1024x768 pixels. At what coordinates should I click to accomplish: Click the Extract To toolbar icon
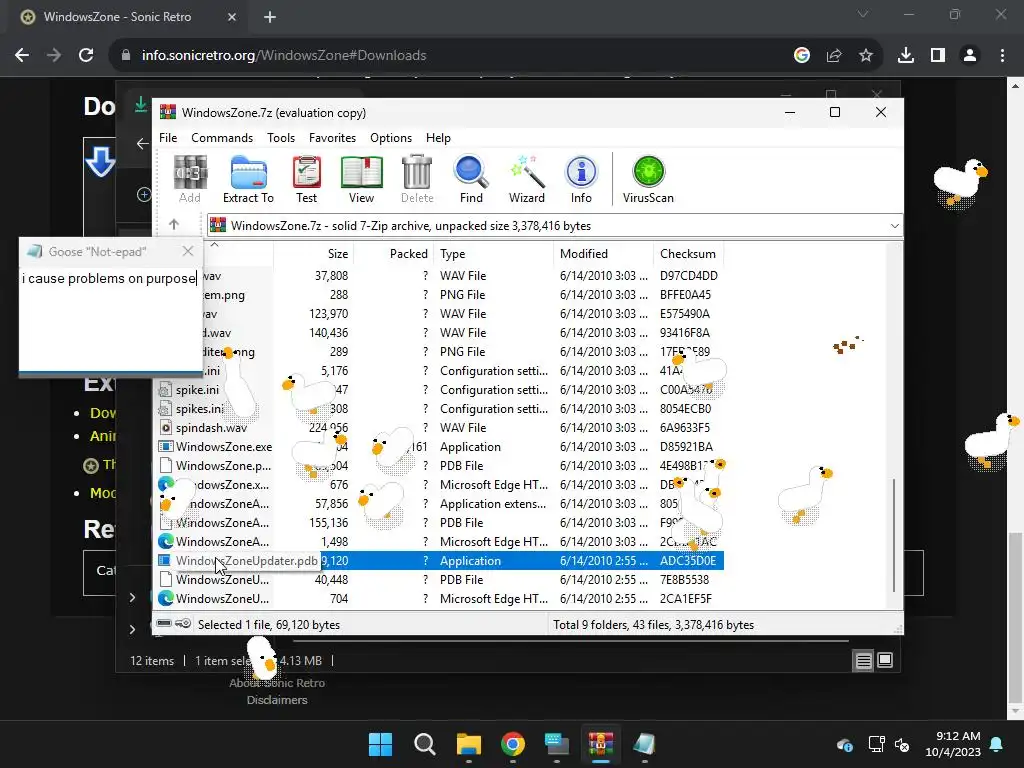[248, 180]
